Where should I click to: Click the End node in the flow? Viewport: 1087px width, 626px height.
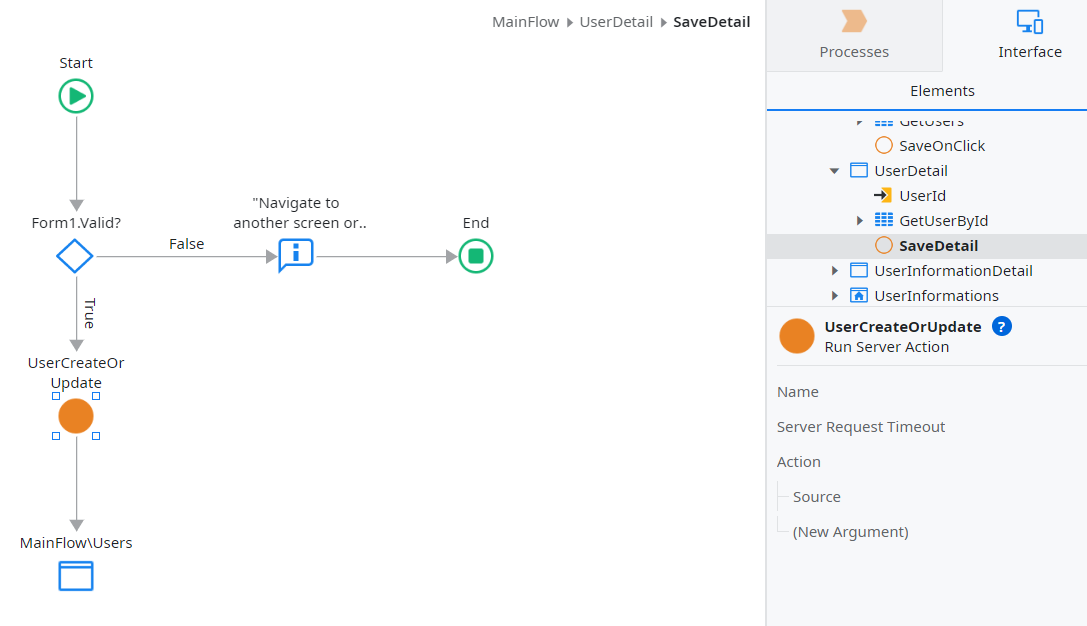tap(476, 256)
